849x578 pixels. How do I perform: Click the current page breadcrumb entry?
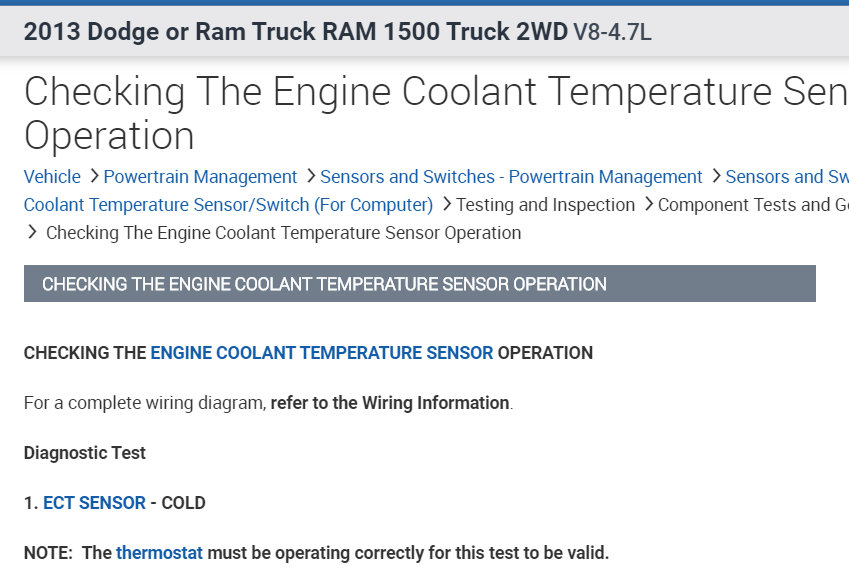[283, 233]
